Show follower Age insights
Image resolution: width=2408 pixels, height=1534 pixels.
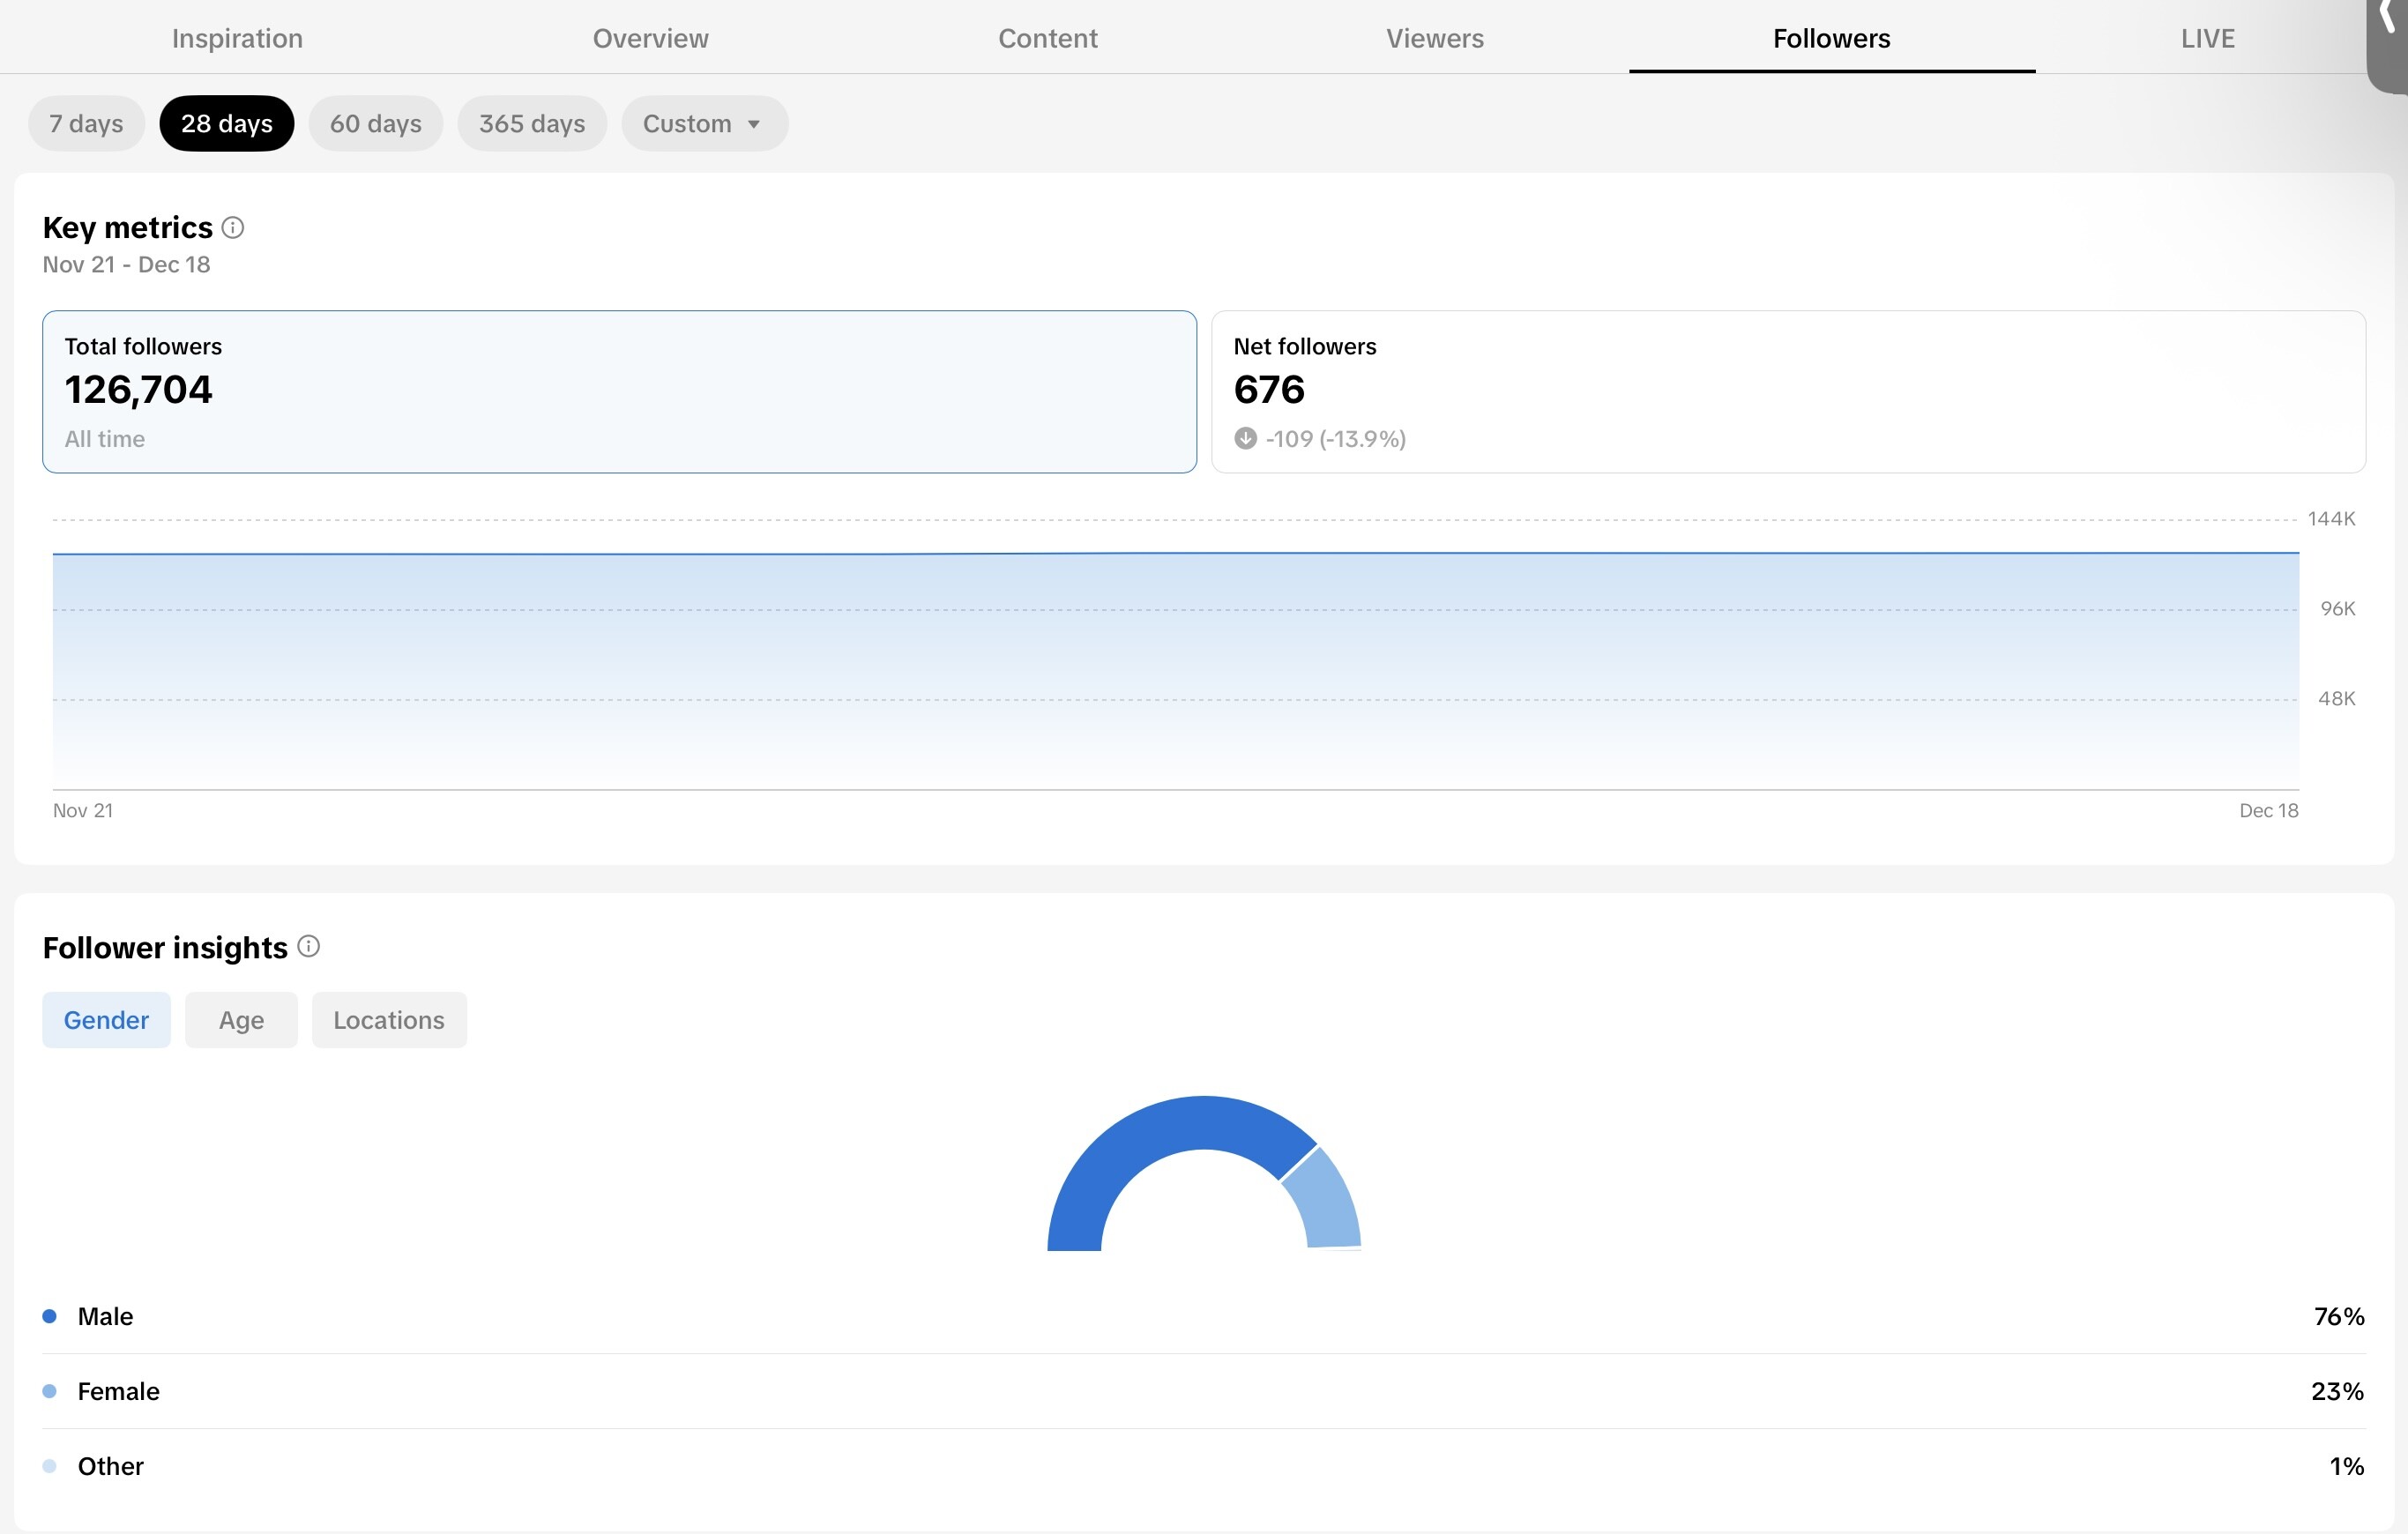[x=241, y=1020]
